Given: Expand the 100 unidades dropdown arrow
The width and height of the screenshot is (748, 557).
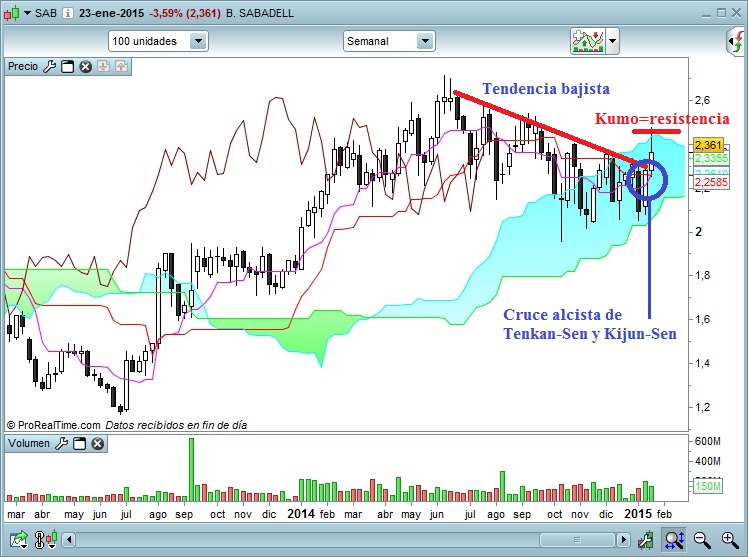Looking at the screenshot, I should (198, 41).
